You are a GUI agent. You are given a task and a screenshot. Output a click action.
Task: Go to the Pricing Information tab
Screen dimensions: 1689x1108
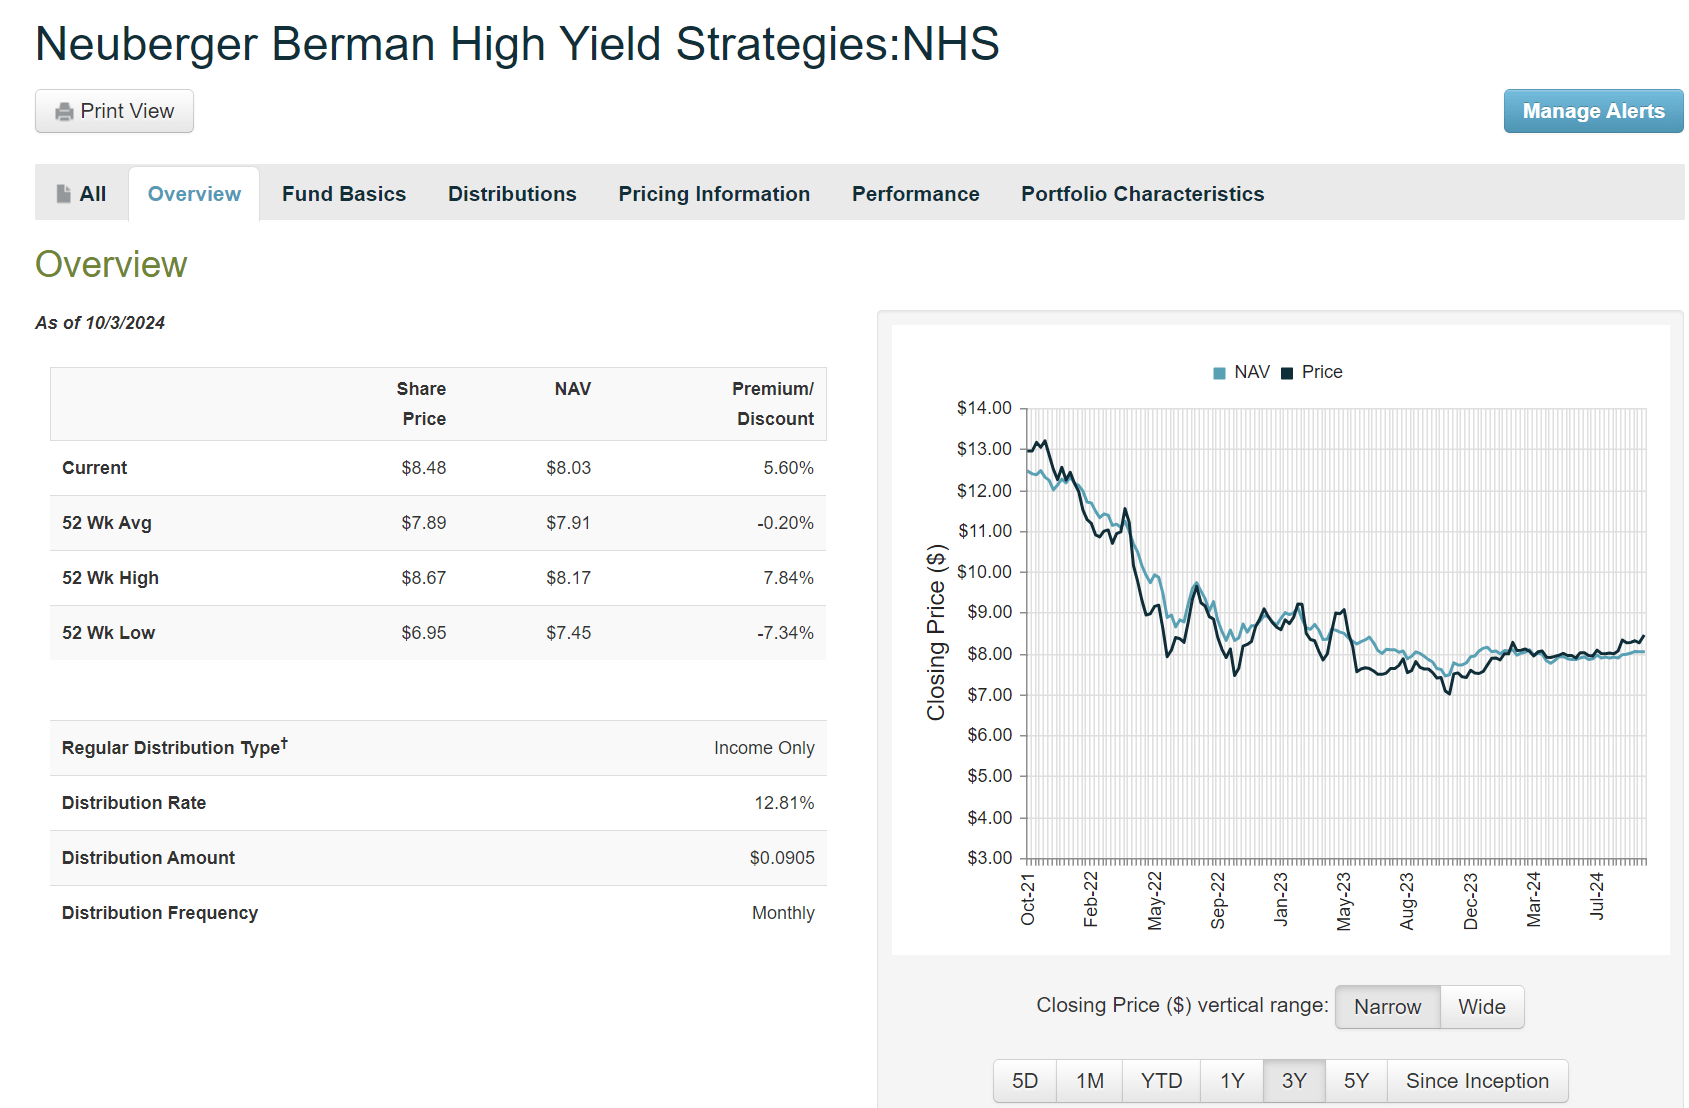(x=714, y=194)
